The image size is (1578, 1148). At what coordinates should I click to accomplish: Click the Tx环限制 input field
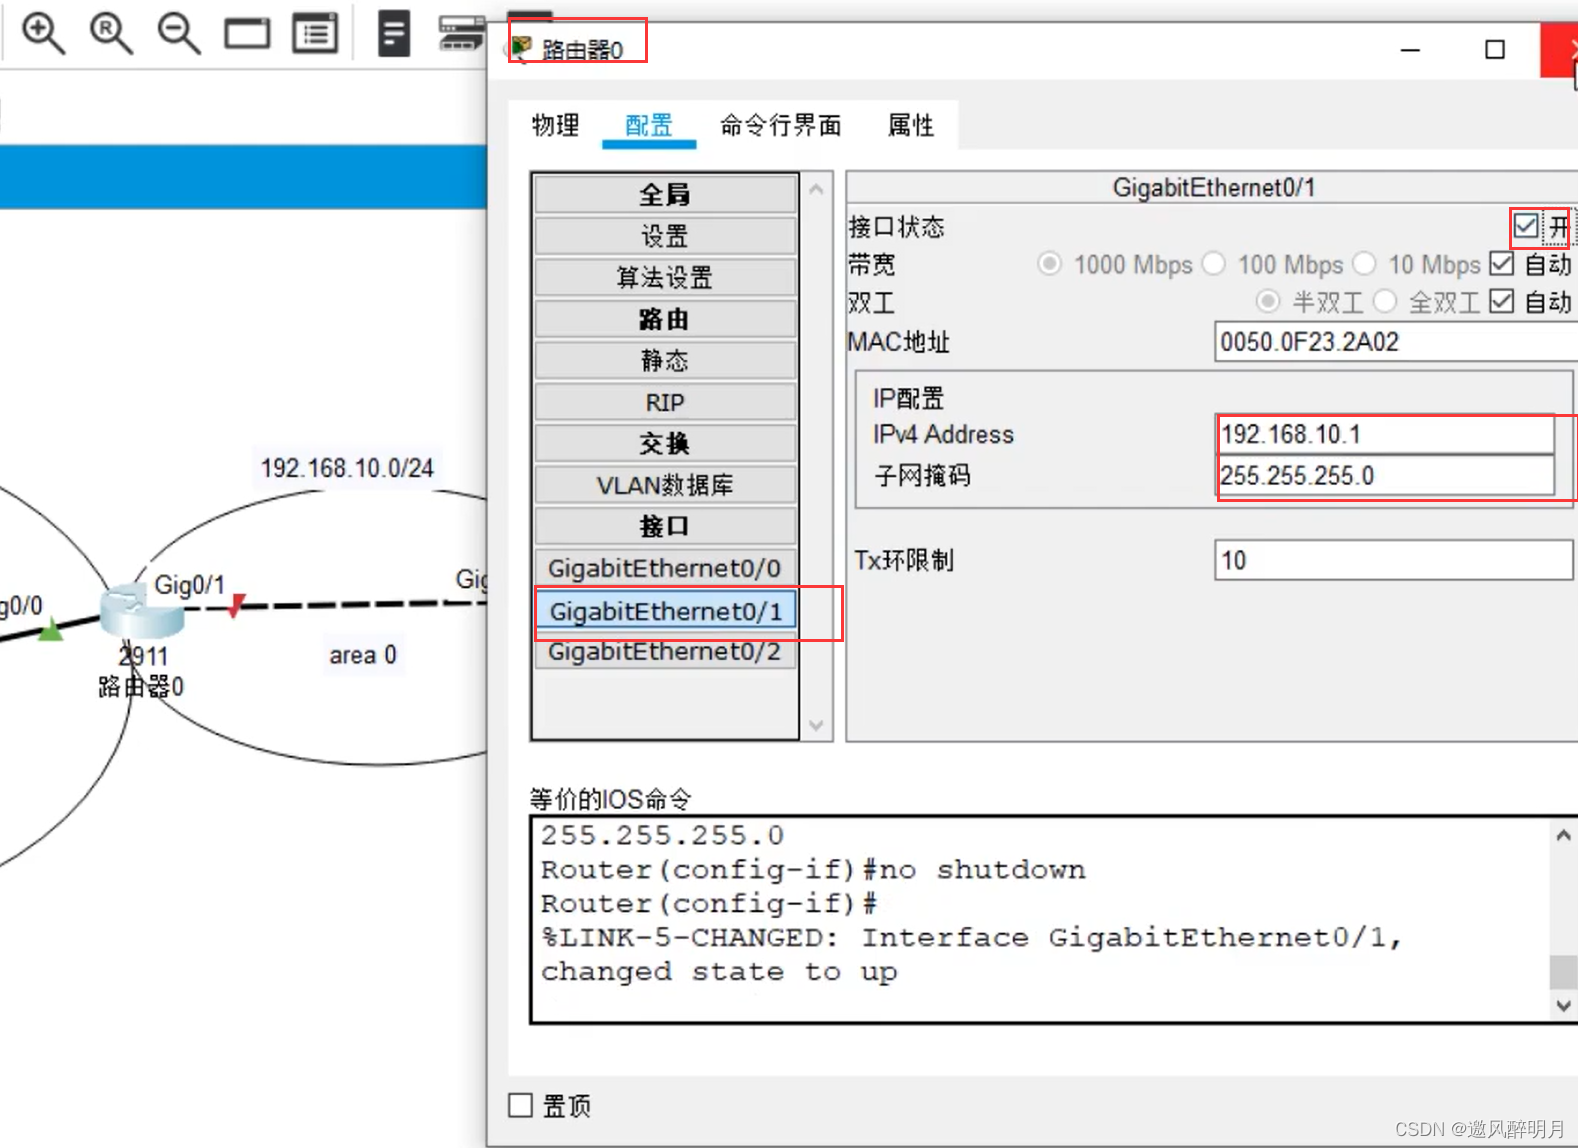coord(1394,560)
